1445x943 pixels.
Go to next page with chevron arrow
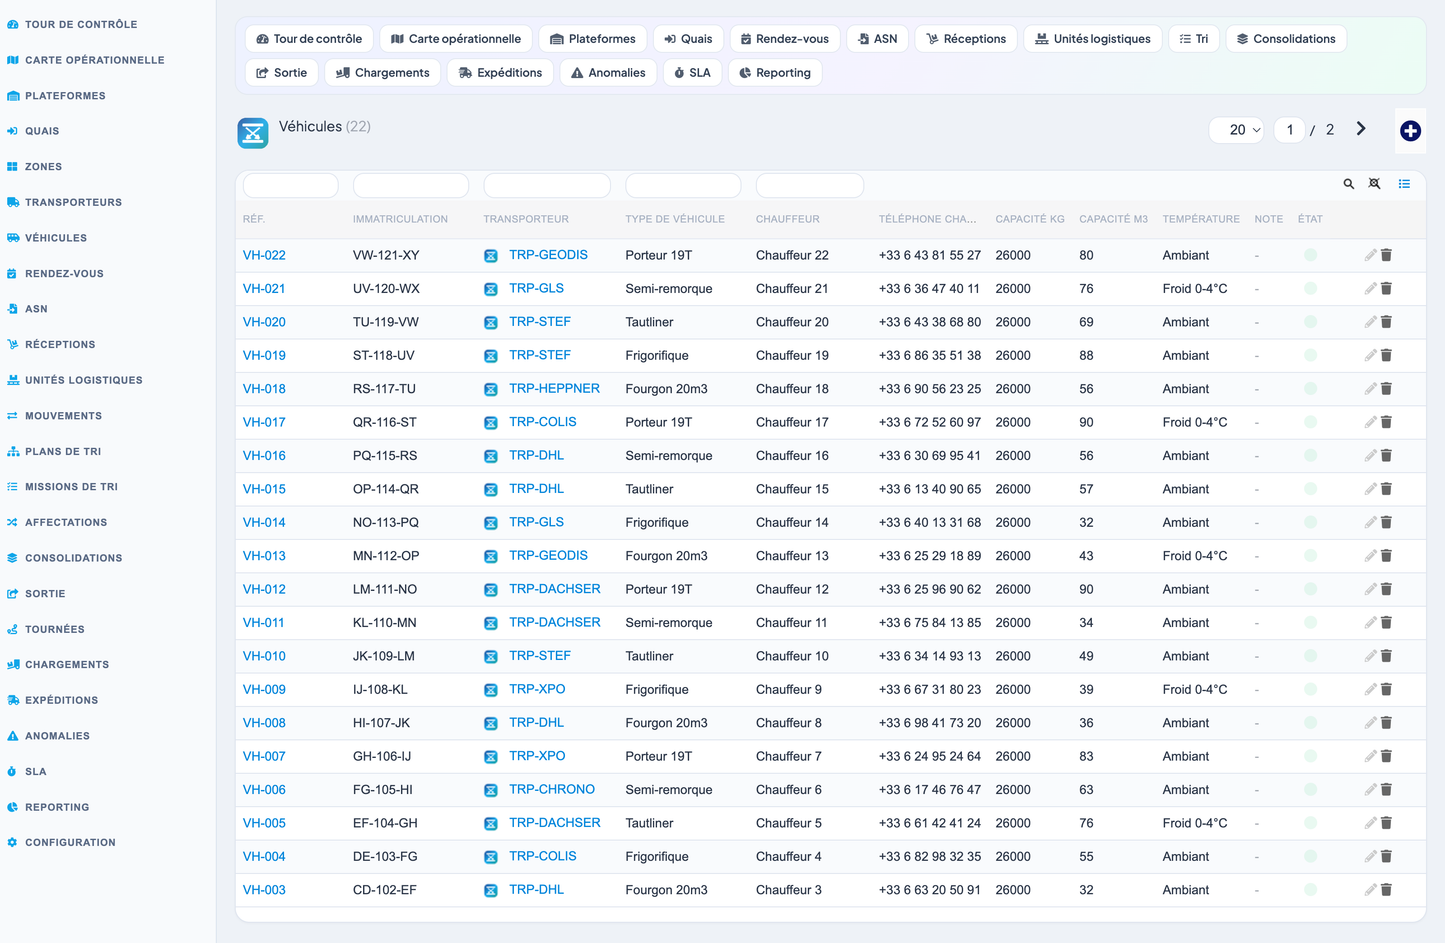1361,129
